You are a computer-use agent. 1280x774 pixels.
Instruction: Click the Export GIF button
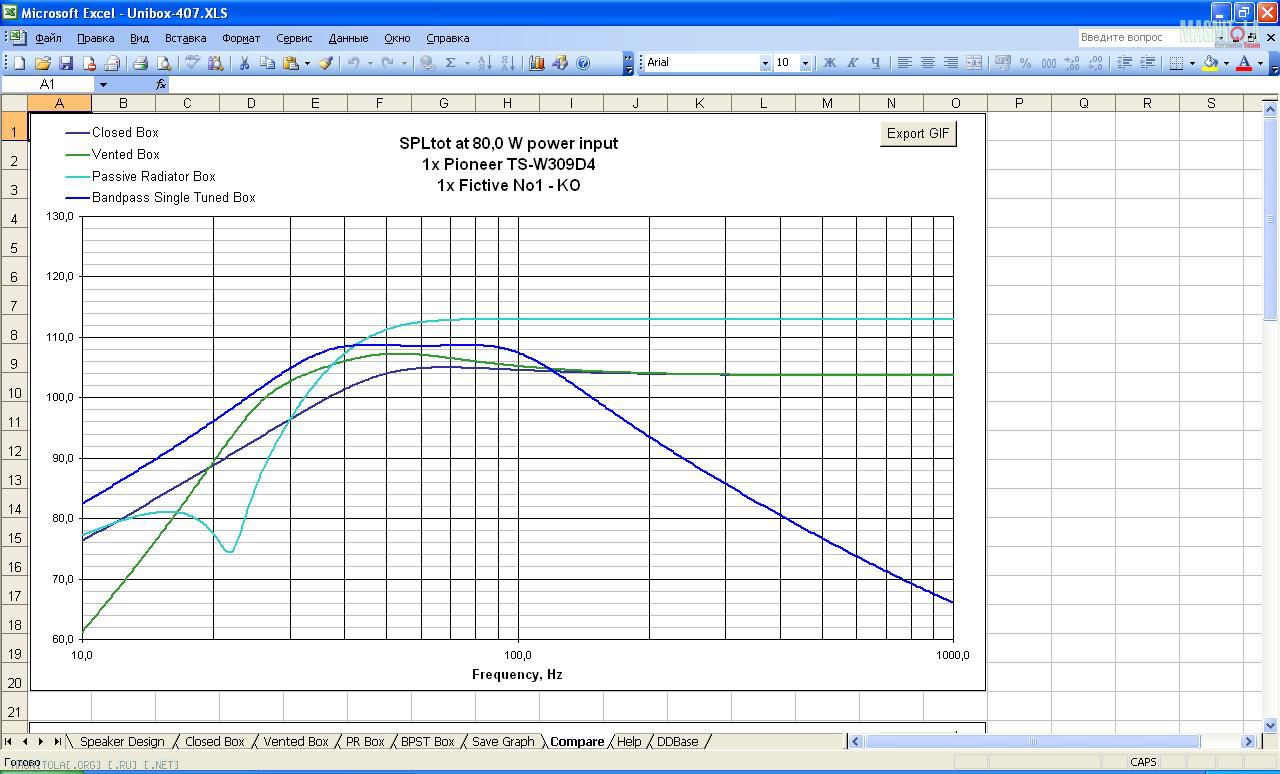point(918,133)
